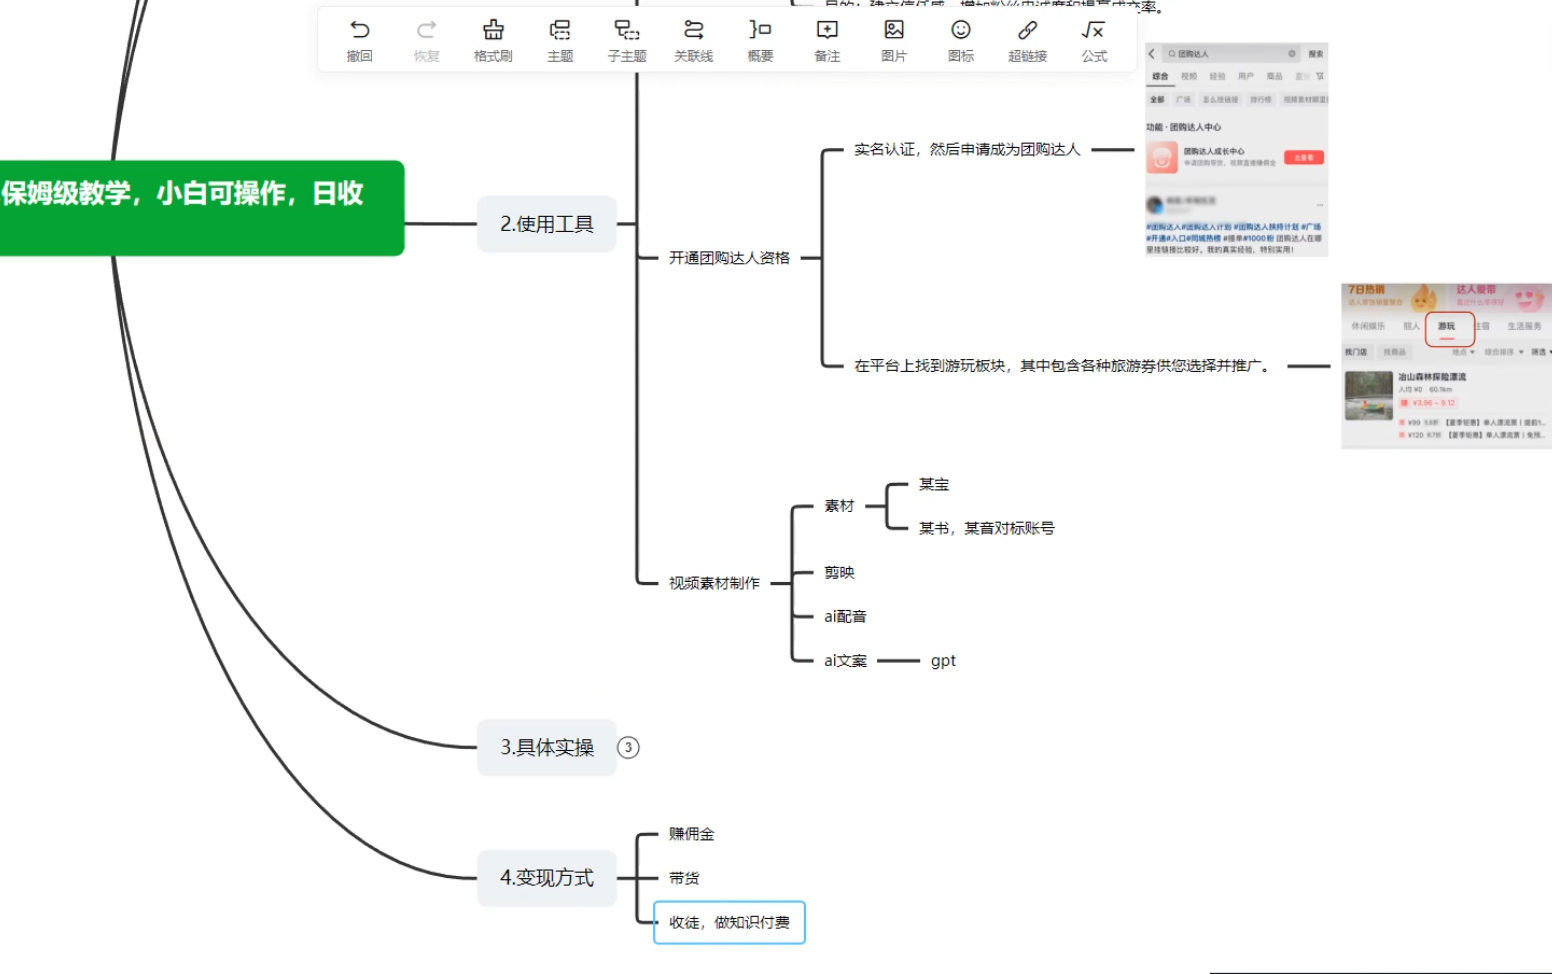Open the formula (公式) editor
This screenshot has height=974, width=1552.
(x=1094, y=31)
